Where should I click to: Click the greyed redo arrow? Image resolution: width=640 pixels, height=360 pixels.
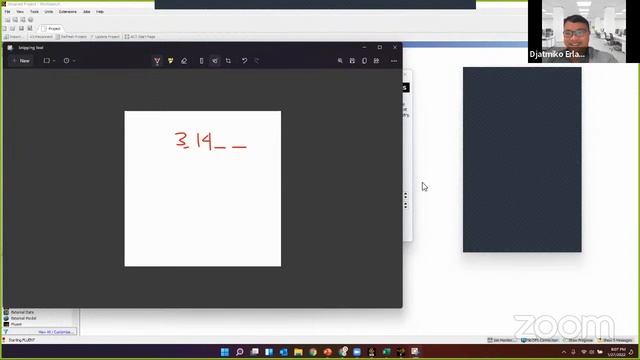(257, 61)
